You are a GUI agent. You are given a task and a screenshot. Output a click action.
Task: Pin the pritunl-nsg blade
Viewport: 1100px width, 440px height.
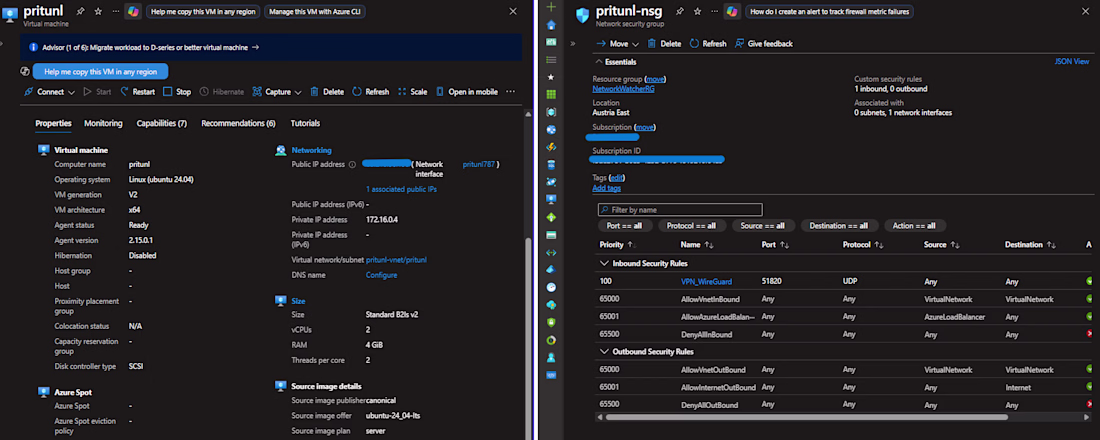pos(679,12)
